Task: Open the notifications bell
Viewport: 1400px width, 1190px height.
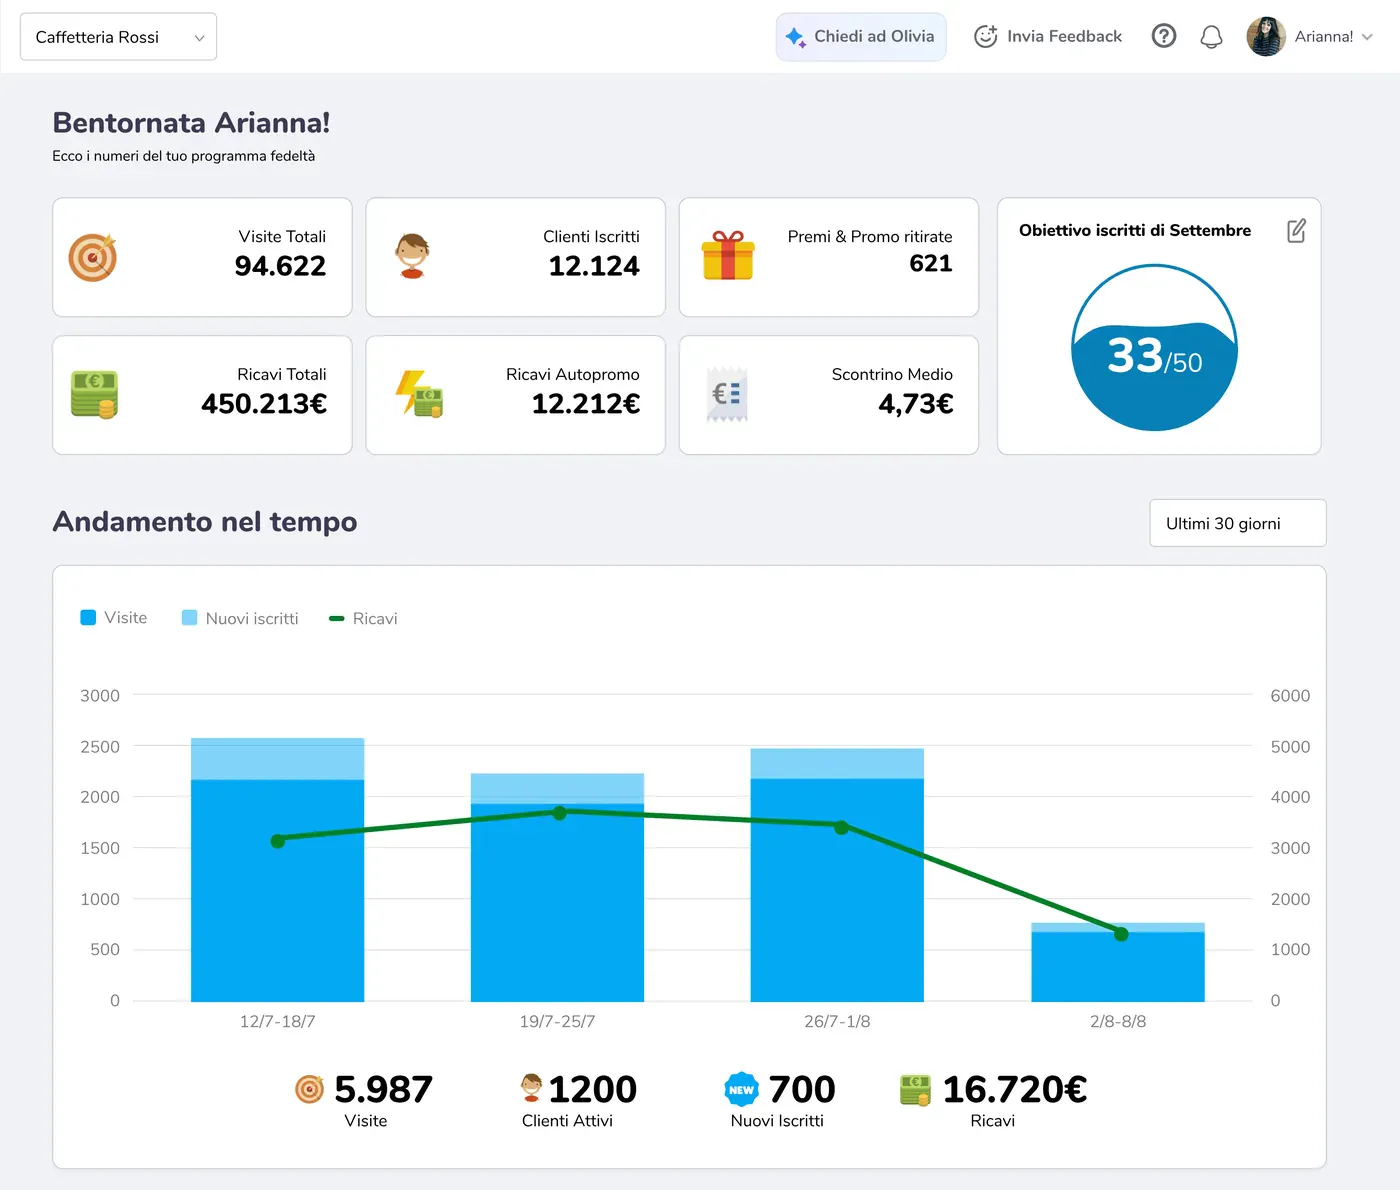Action: click(x=1211, y=37)
